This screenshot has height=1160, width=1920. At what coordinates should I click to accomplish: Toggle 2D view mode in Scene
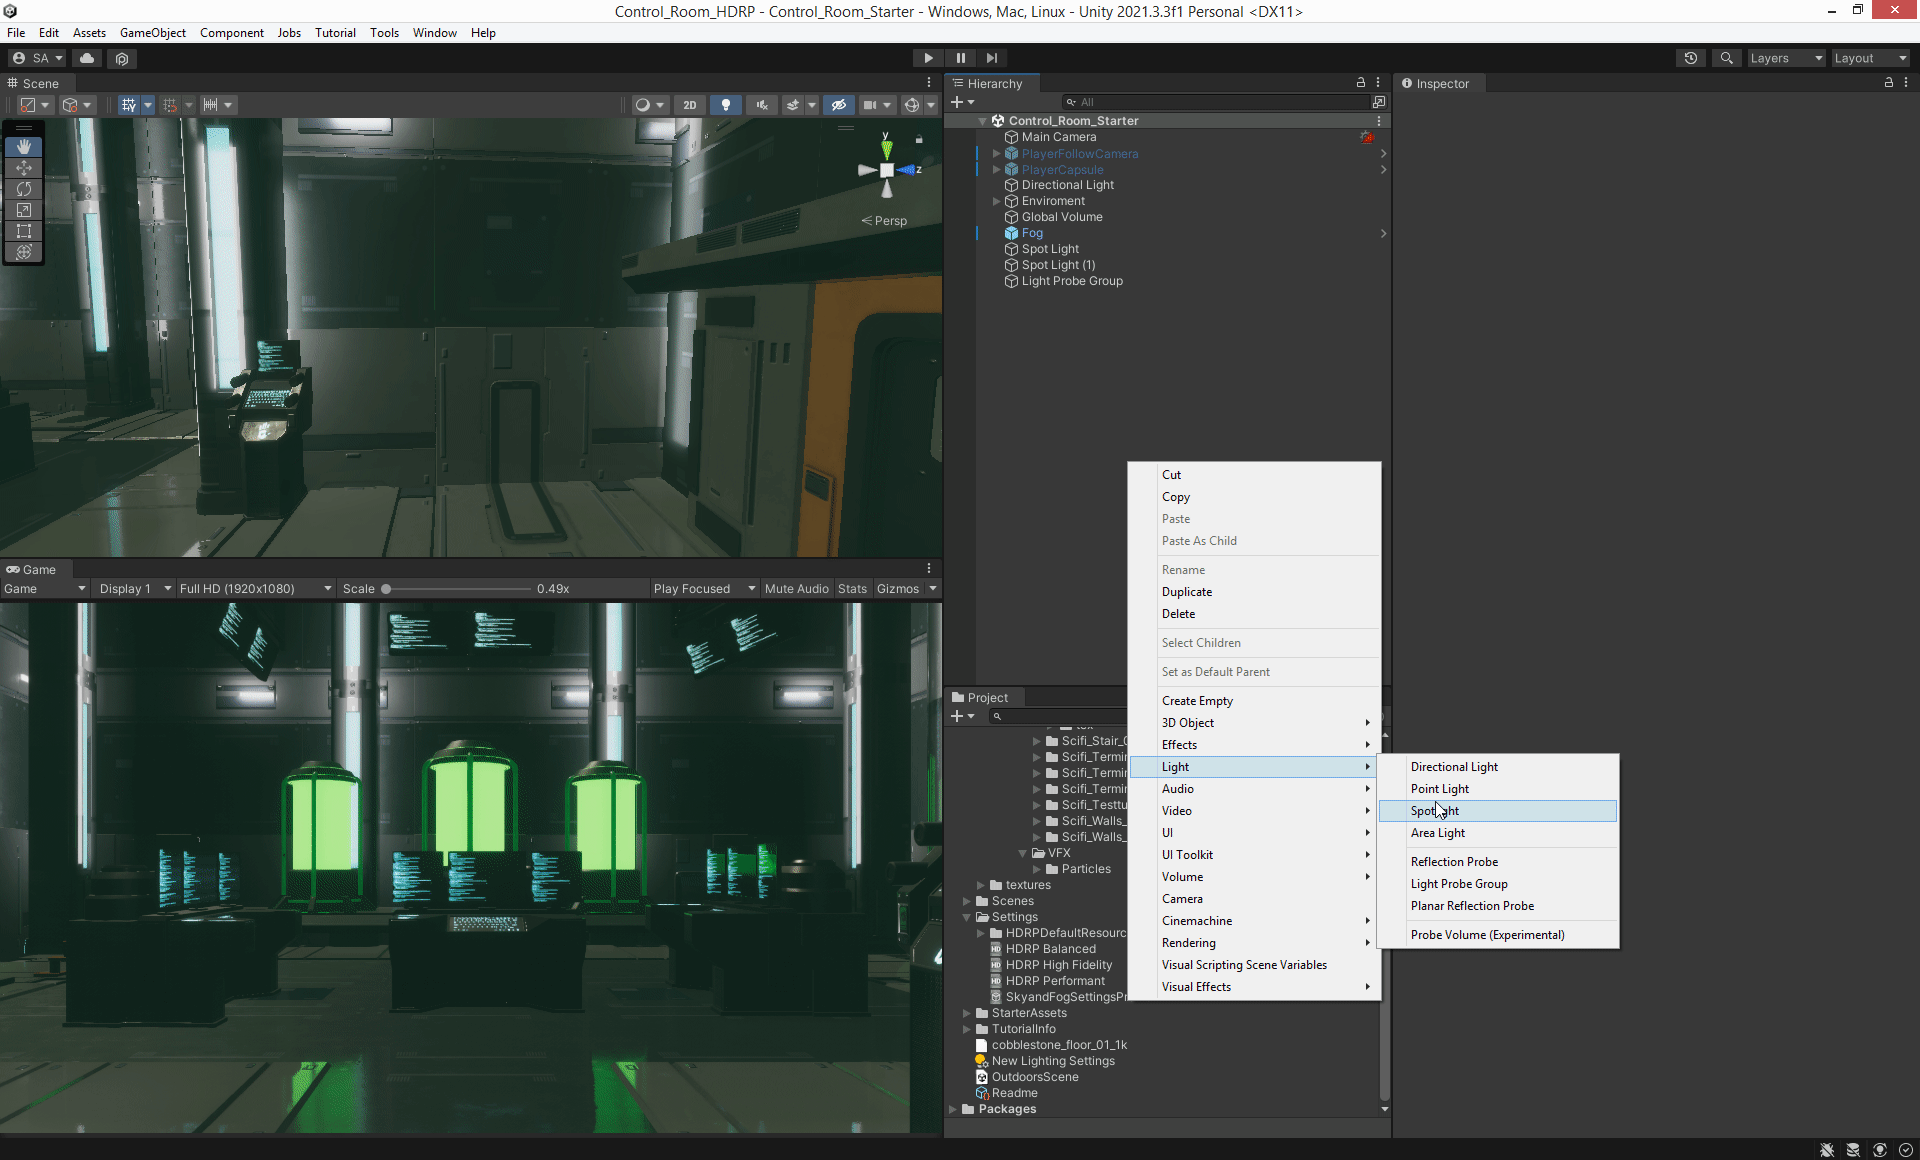coord(689,105)
